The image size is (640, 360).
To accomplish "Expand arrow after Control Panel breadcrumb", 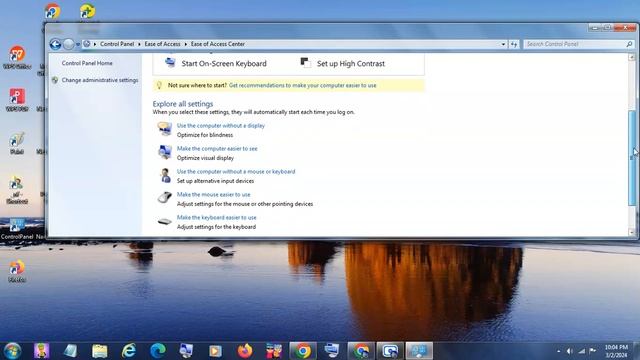I will click(139, 44).
